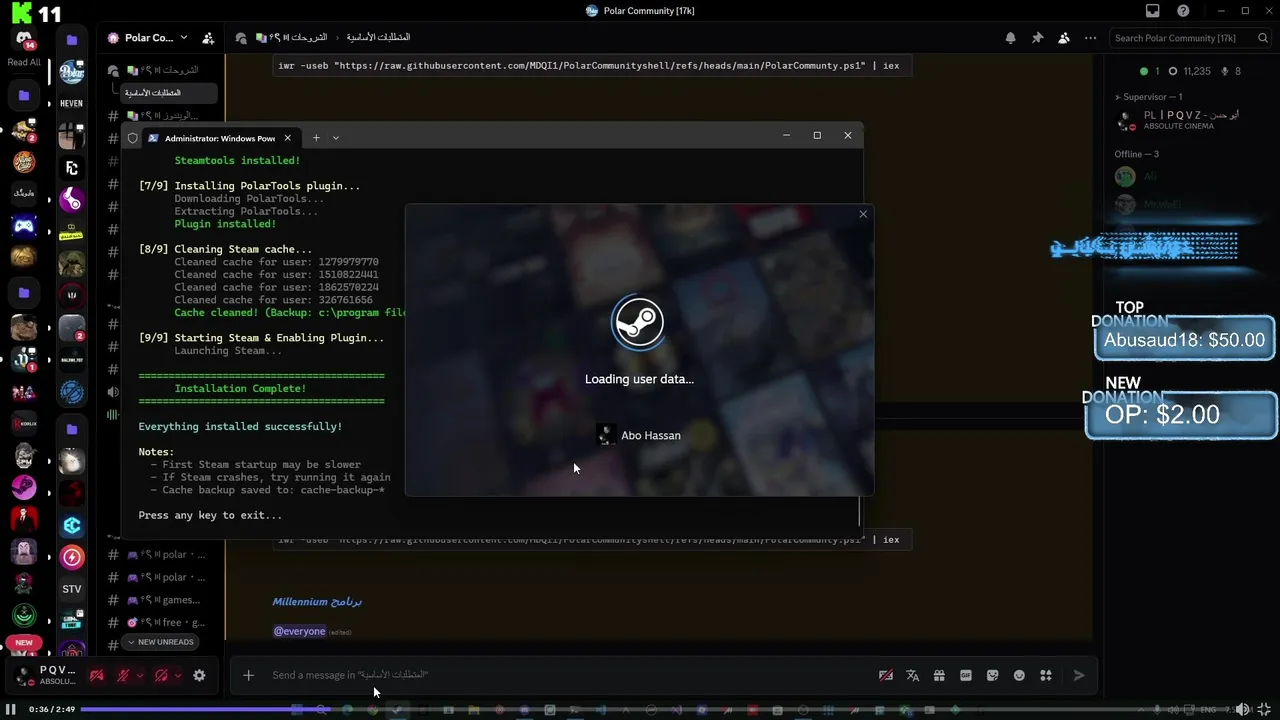
Task: Open the Discord inbox icon
Action: [x=1153, y=11]
